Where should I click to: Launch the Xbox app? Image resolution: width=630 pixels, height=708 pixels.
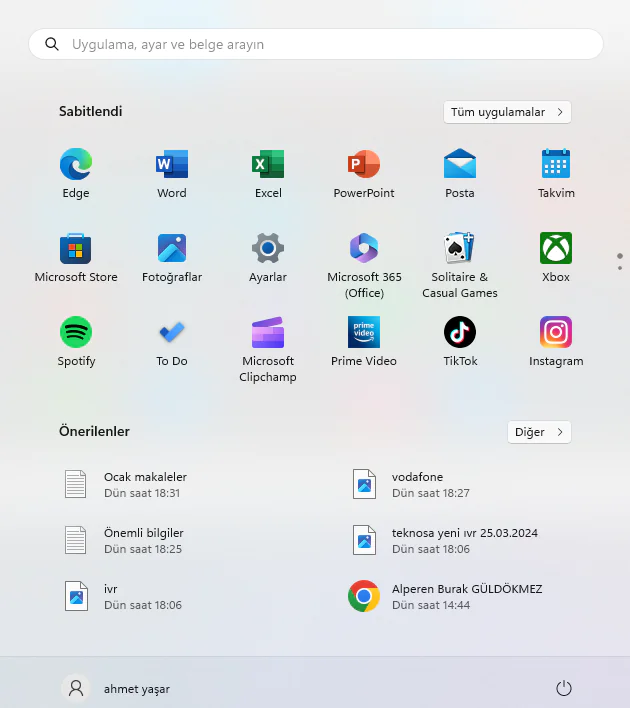[x=556, y=257]
